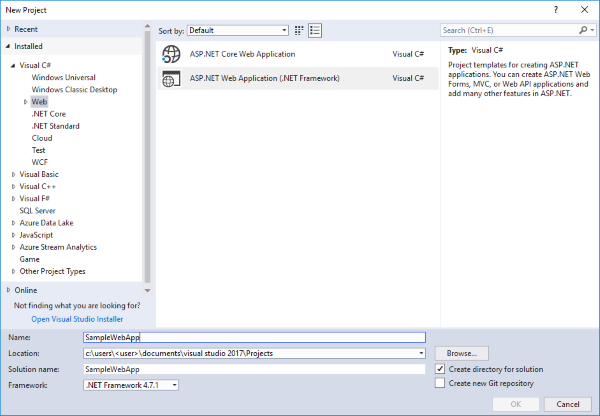Expand the Visual Basic node
Screen dimensions: 600x416
pyautogui.click(x=13, y=175)
